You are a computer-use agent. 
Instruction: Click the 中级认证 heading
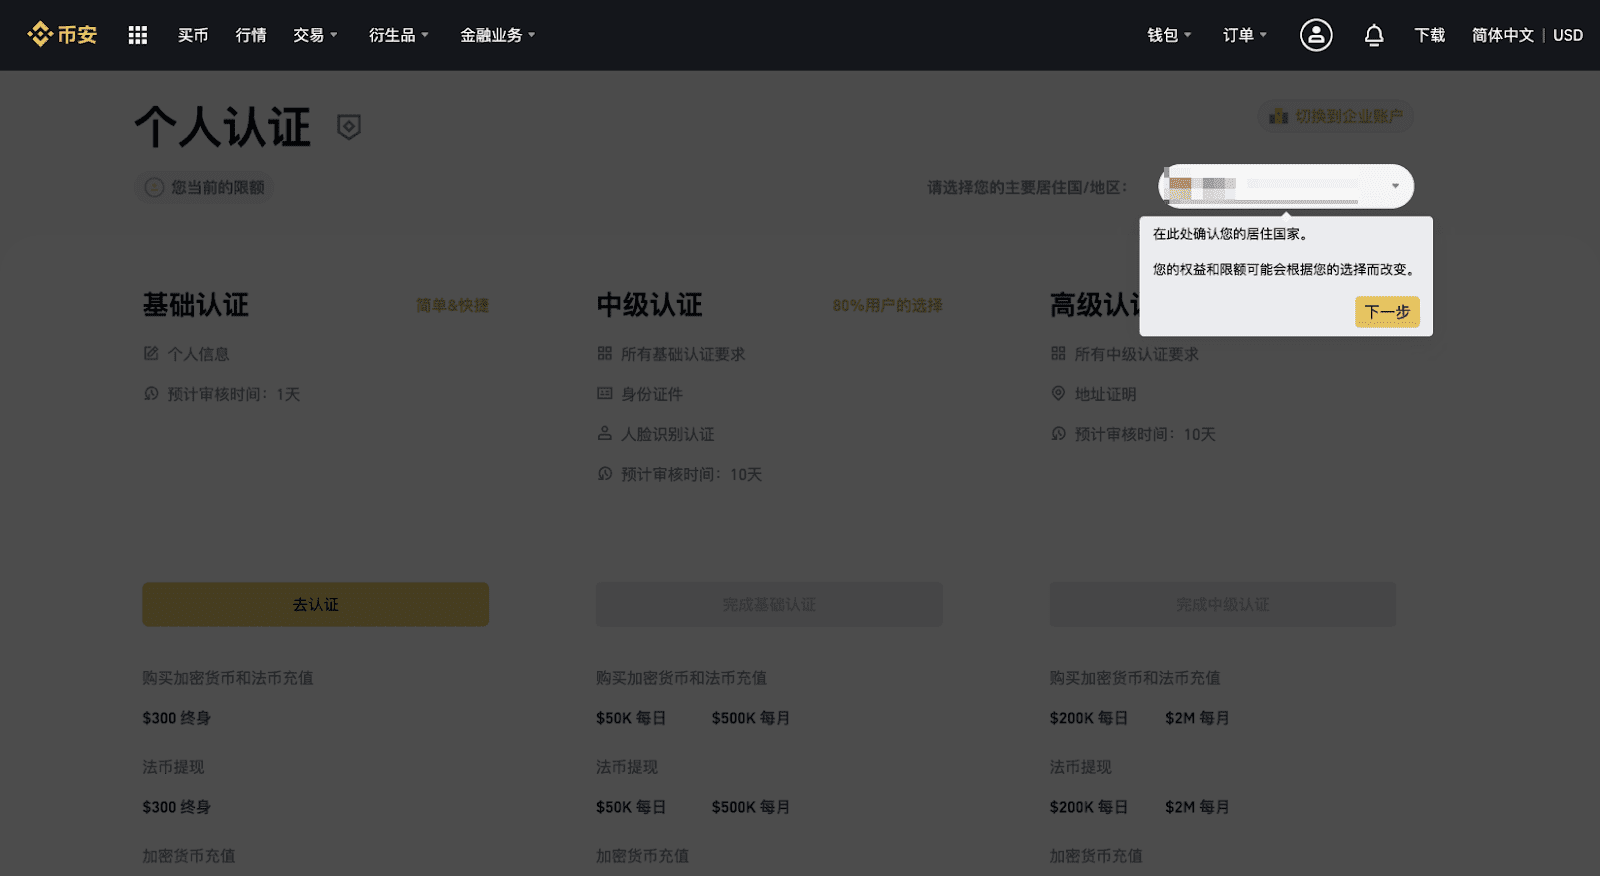point(650,305)
